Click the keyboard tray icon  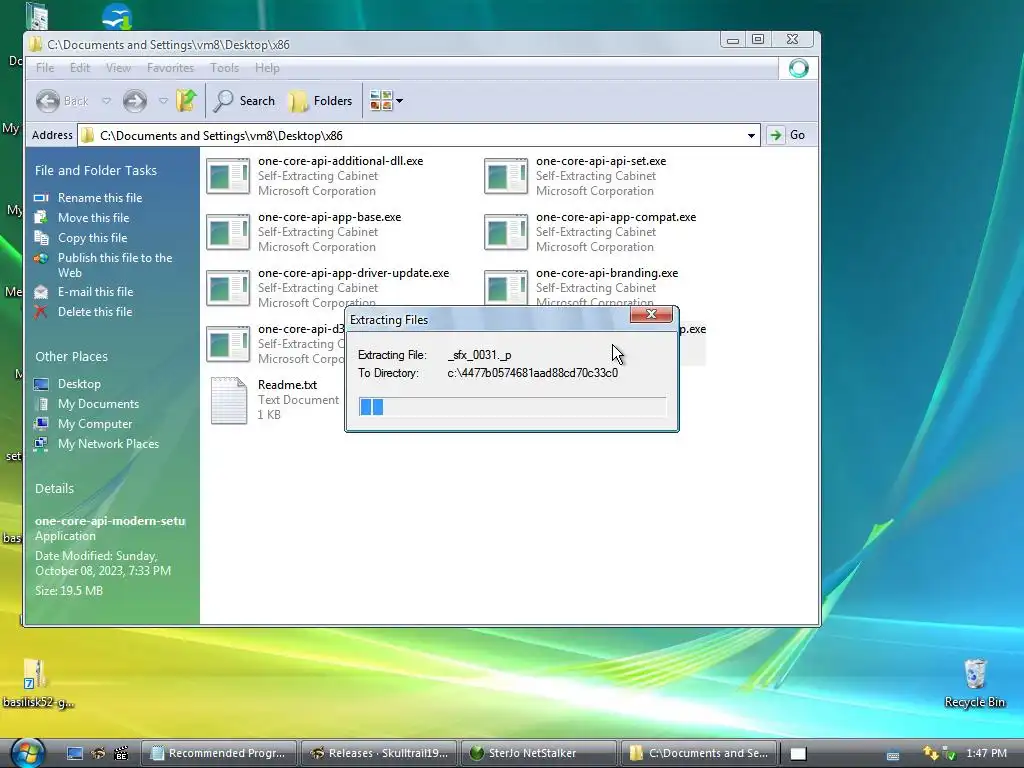click(x=893, y=754)
